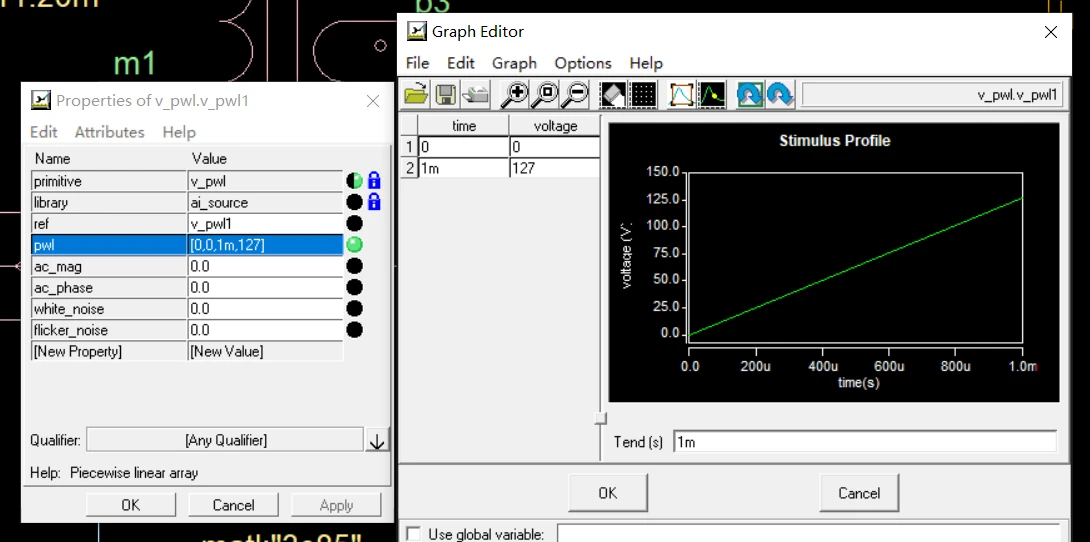1090x542 pixels.
Task: Open Graph Editor Help menu
Action: click(646, 63)
